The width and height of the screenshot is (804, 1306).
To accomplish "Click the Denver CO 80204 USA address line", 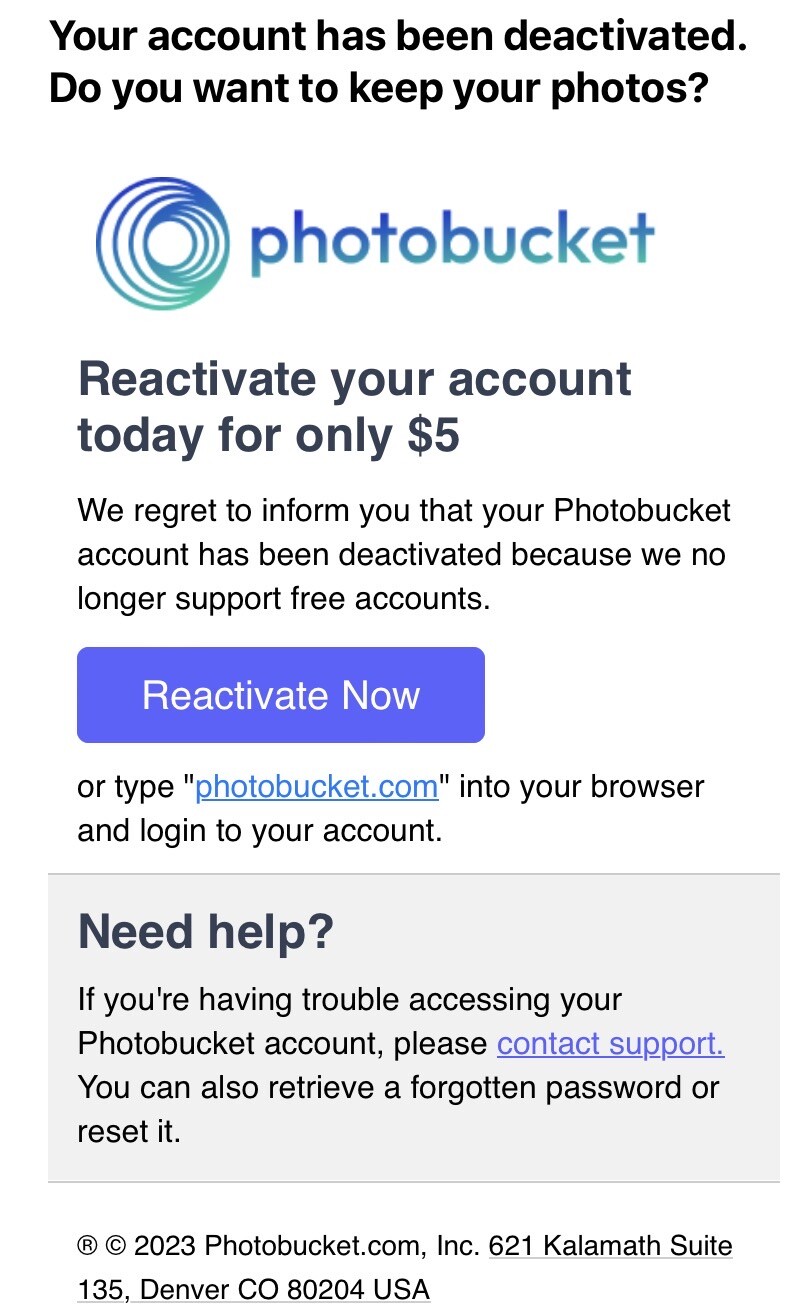I will pyautogui.click(x=254, y=1290).
